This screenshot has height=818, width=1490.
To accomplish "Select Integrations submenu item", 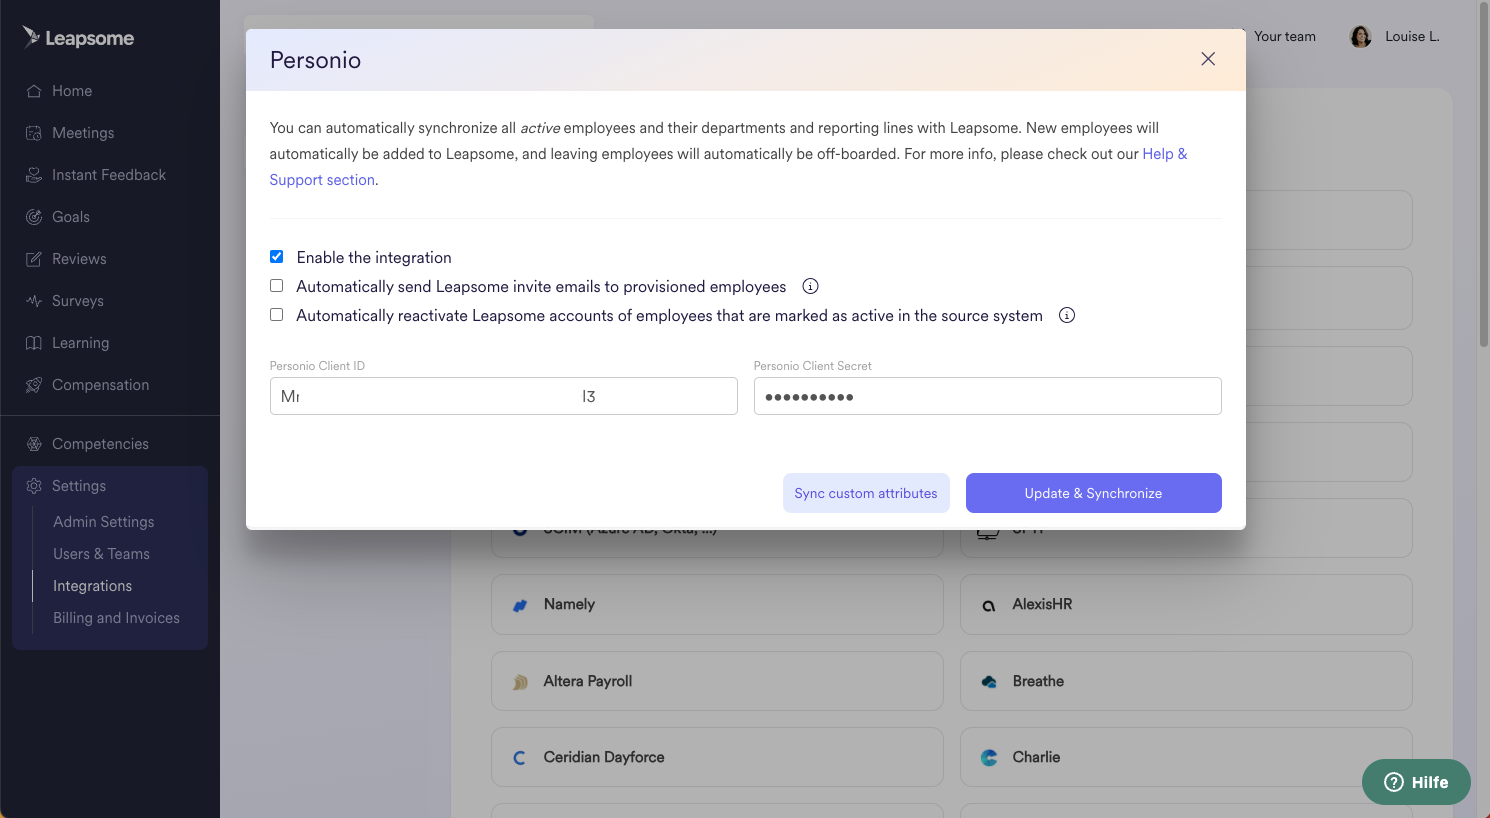I will 93,586.
